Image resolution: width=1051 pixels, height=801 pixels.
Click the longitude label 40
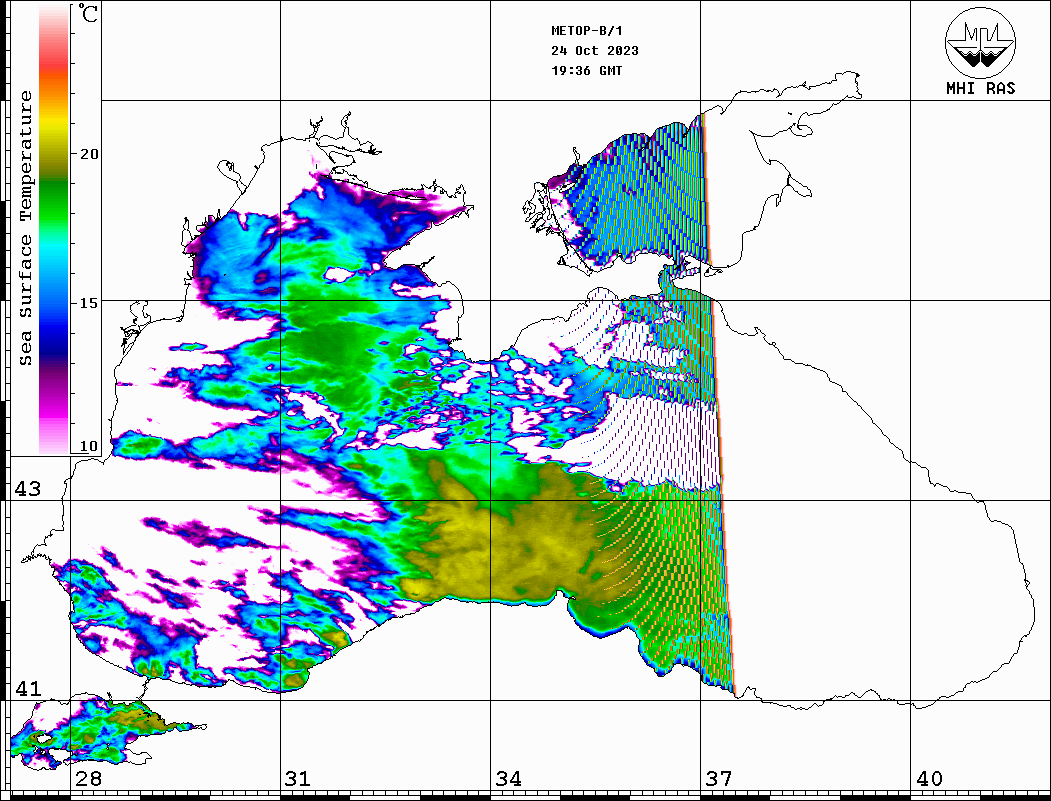tap(929, 779)
